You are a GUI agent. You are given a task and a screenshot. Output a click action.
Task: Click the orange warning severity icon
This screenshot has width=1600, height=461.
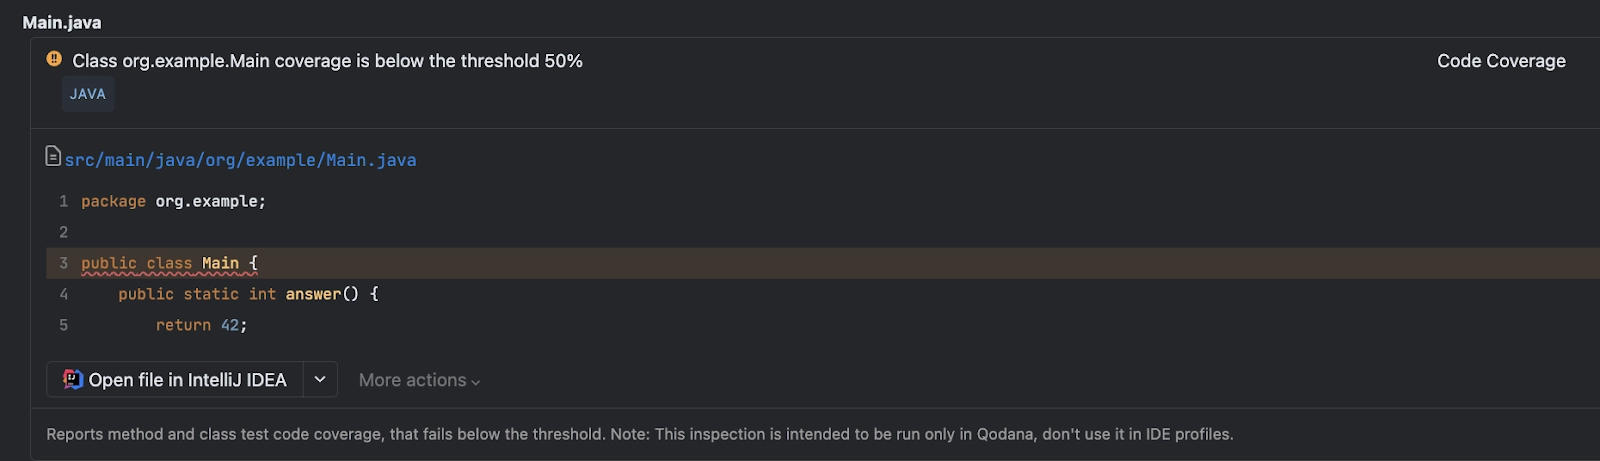(54, 59)
